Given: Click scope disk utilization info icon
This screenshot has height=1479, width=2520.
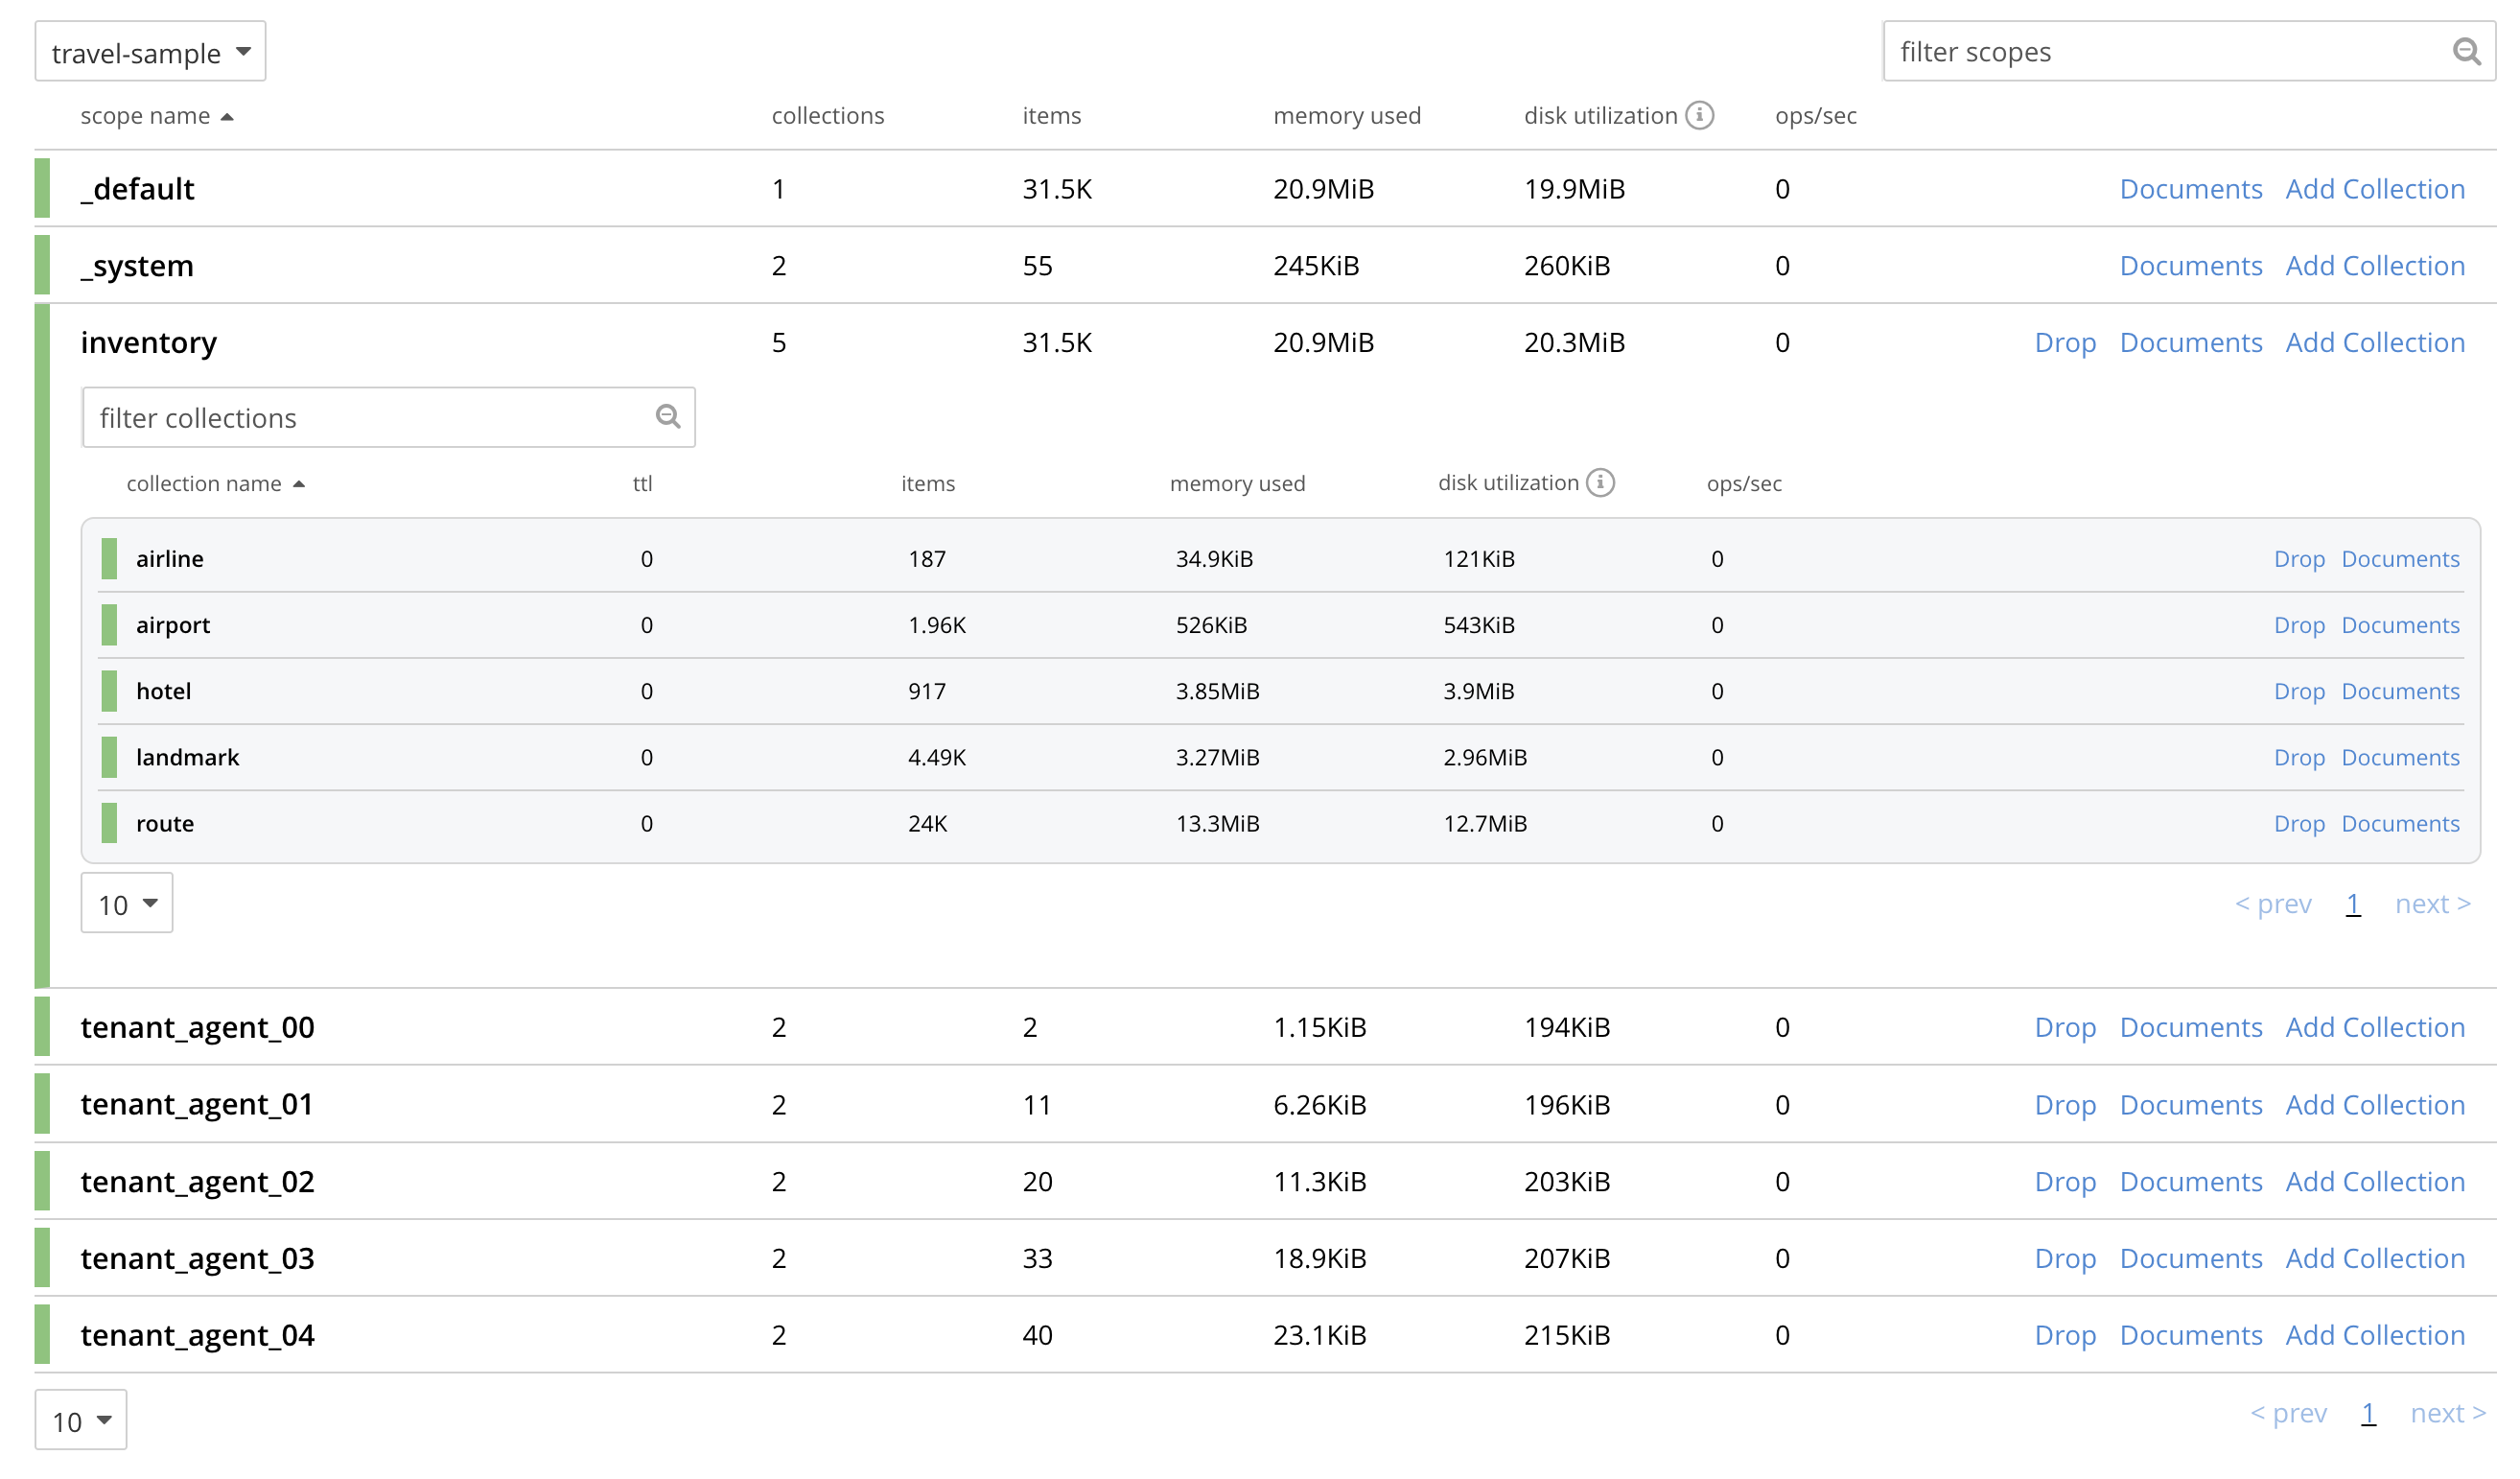Looking at the screenshot, I should pos(1699,116).
